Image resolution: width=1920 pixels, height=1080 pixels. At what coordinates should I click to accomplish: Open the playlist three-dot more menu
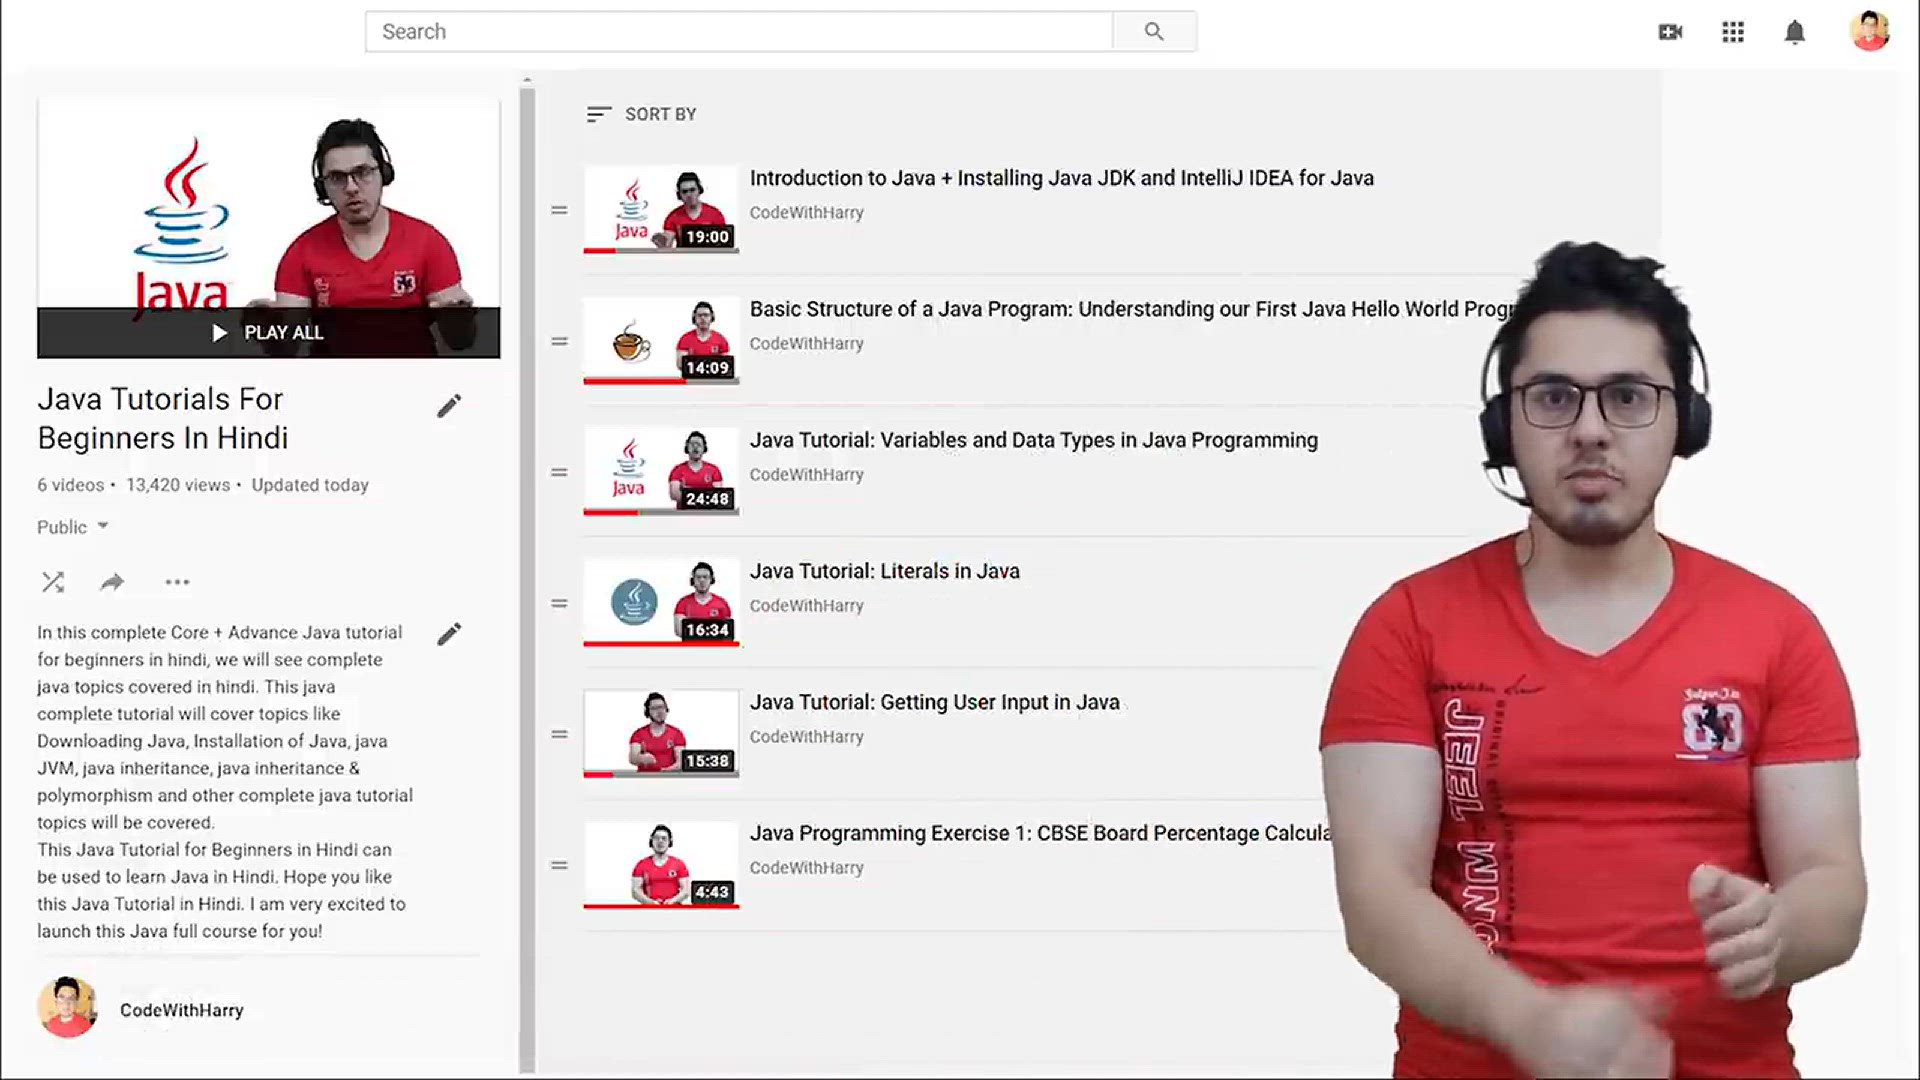pos(177,582)
